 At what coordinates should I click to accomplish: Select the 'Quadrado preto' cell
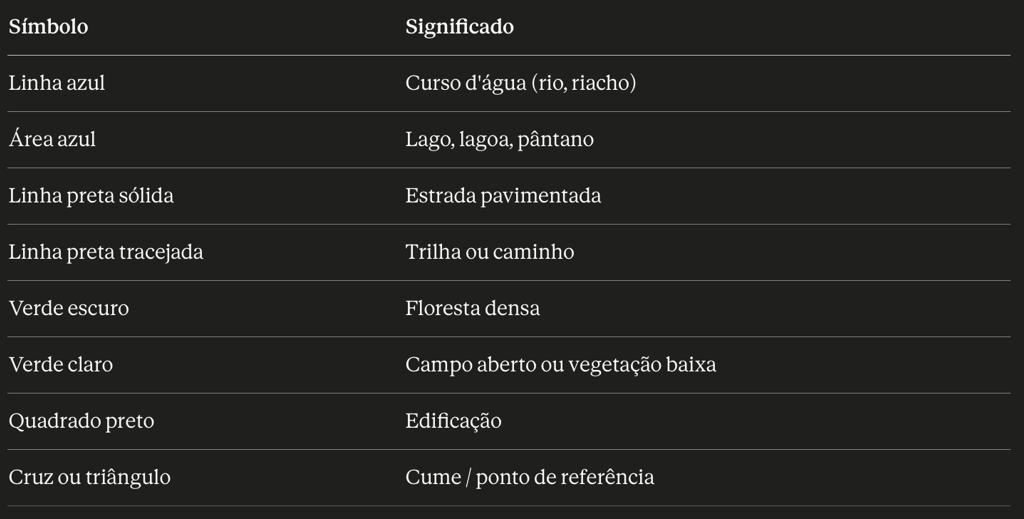pos(81,421)
